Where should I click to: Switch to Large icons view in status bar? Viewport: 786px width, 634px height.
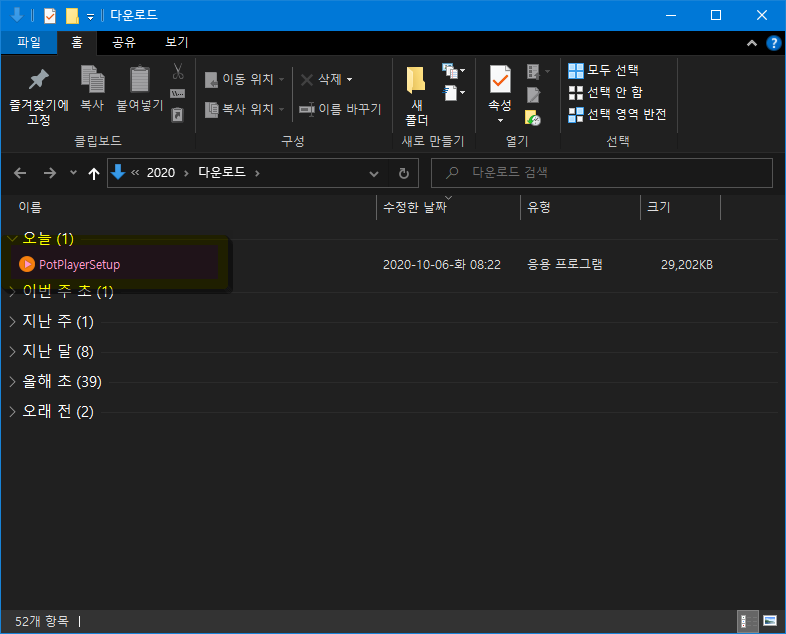[770, 621]
